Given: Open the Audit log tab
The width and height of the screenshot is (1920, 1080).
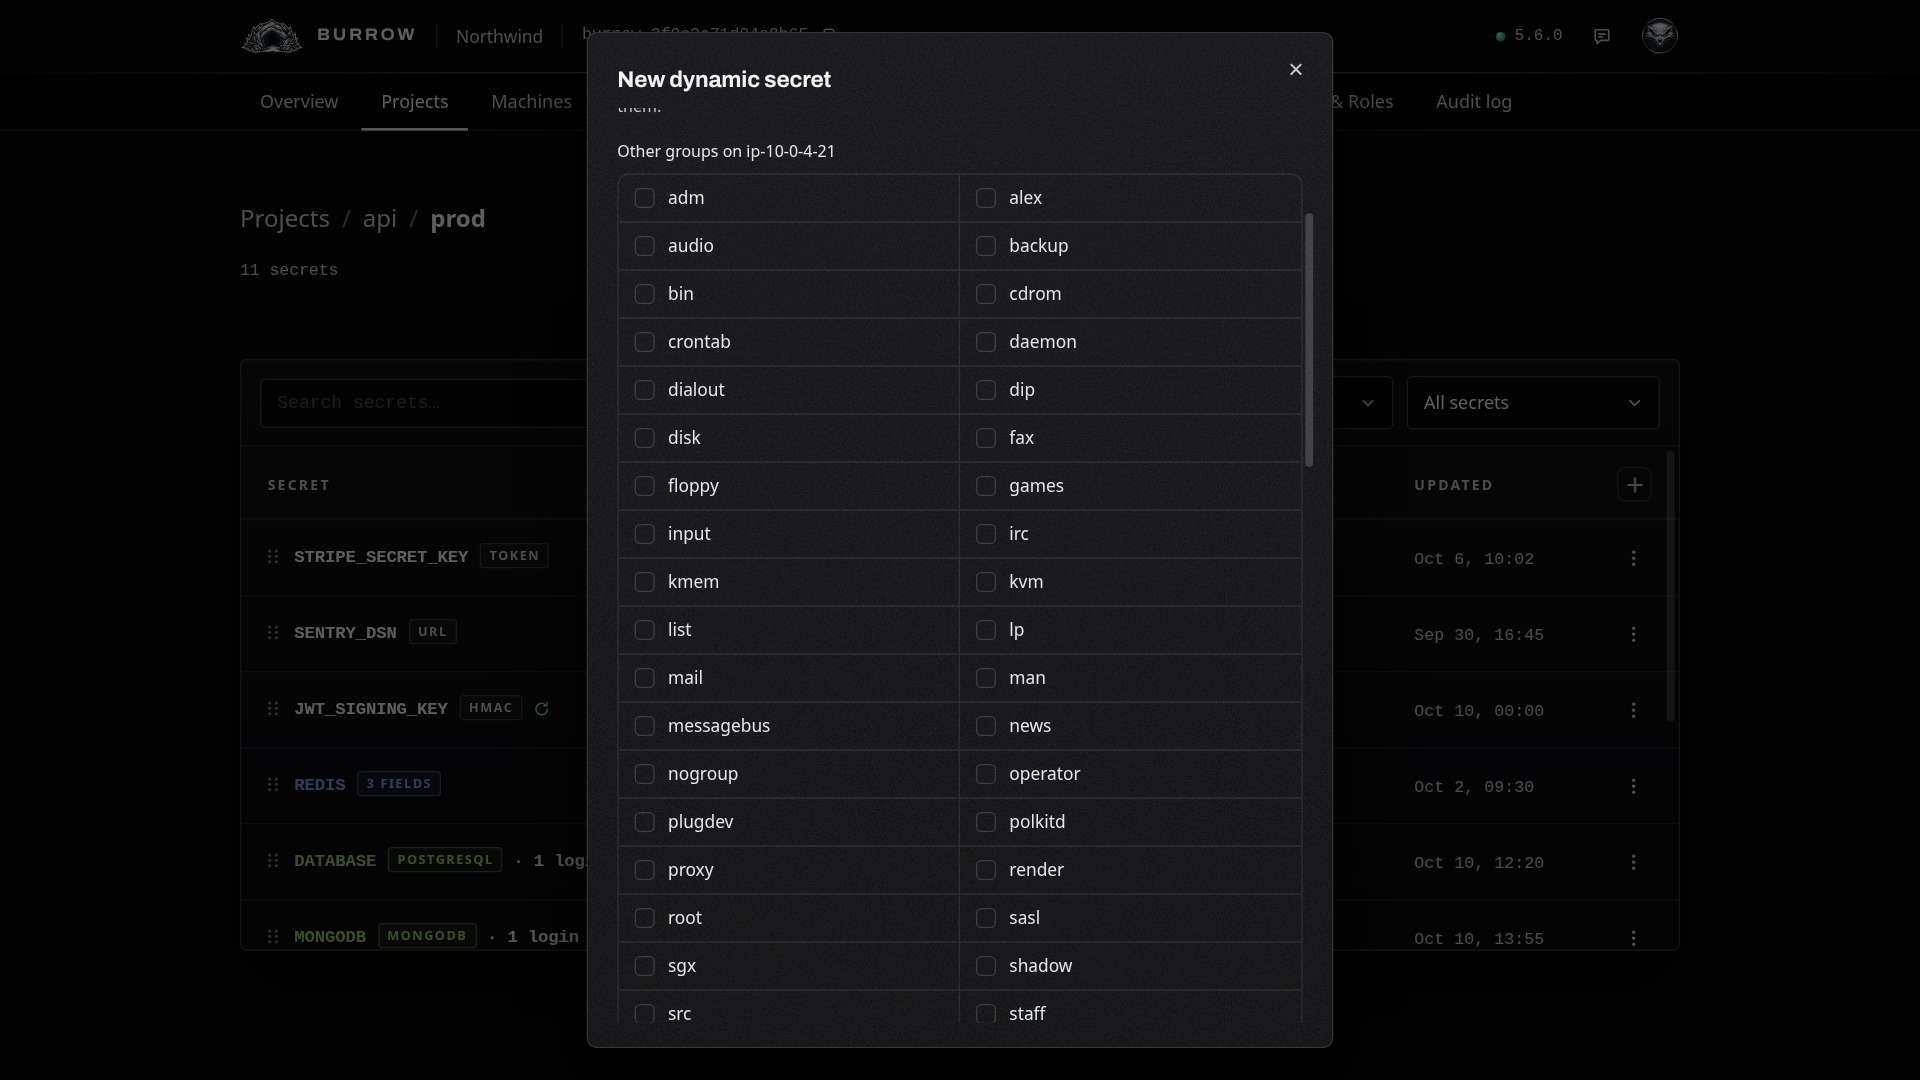Looking at the screenshot, I should pos(1474,101).
